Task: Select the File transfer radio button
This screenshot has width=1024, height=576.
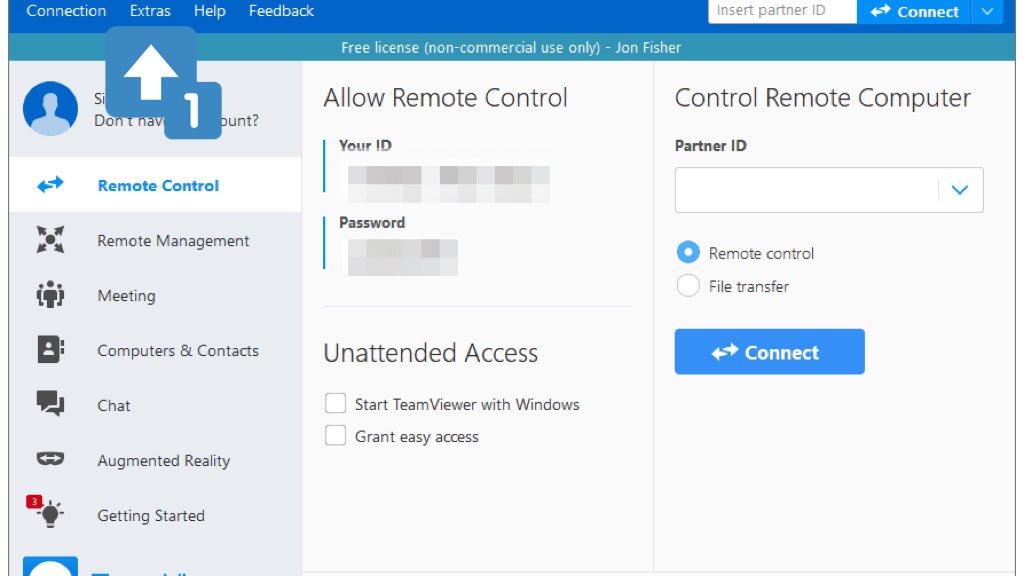Action: [688, 285]
